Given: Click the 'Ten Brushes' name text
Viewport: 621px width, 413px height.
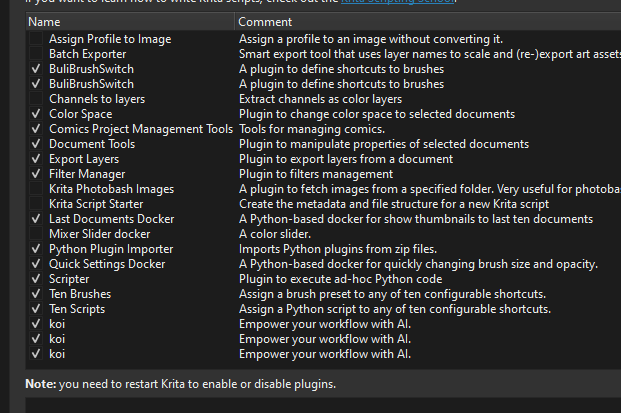Looking at the screenshot, I should point(80,294).
